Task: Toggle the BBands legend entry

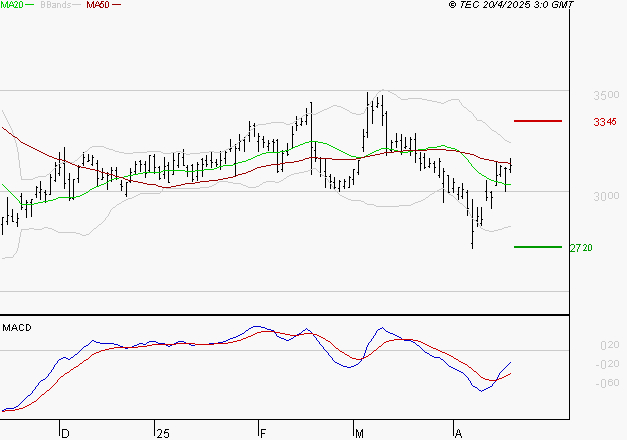Action: 55,5
